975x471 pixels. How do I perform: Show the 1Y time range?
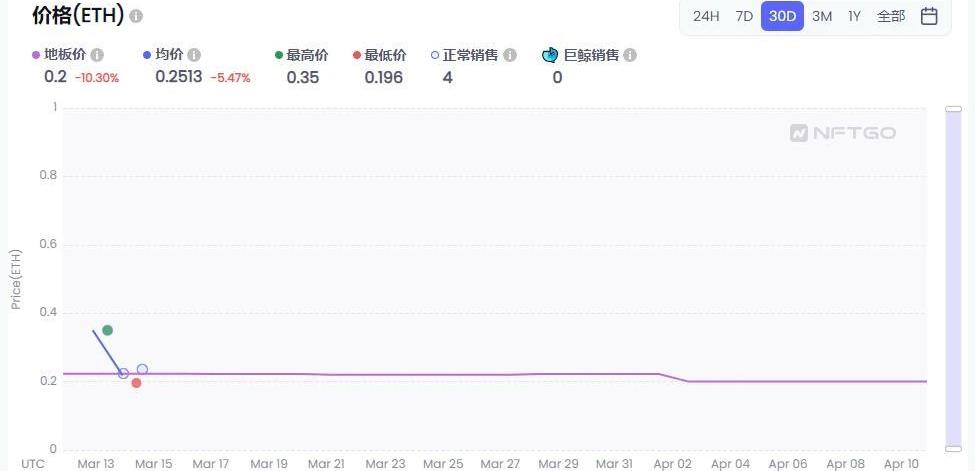[x=854, y=16]
